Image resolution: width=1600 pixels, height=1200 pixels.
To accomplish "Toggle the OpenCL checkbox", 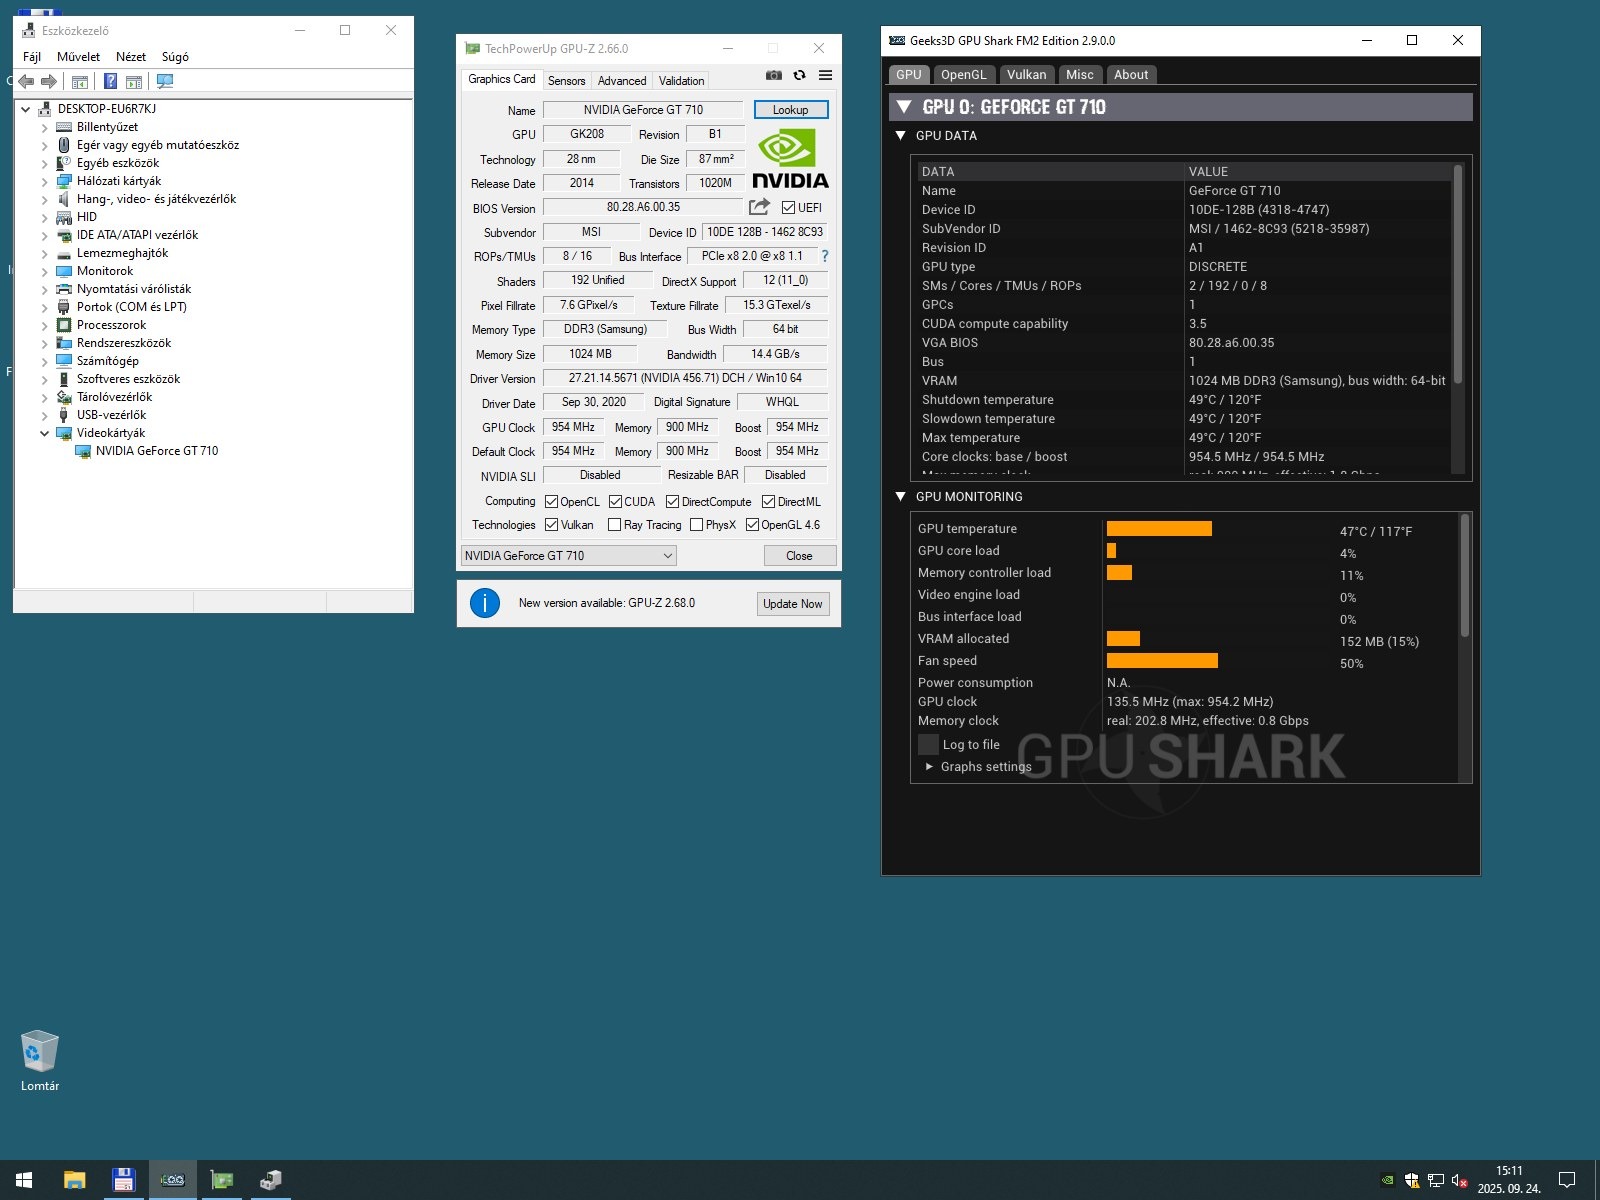I will pyautogui.click(x=551, y=501).
